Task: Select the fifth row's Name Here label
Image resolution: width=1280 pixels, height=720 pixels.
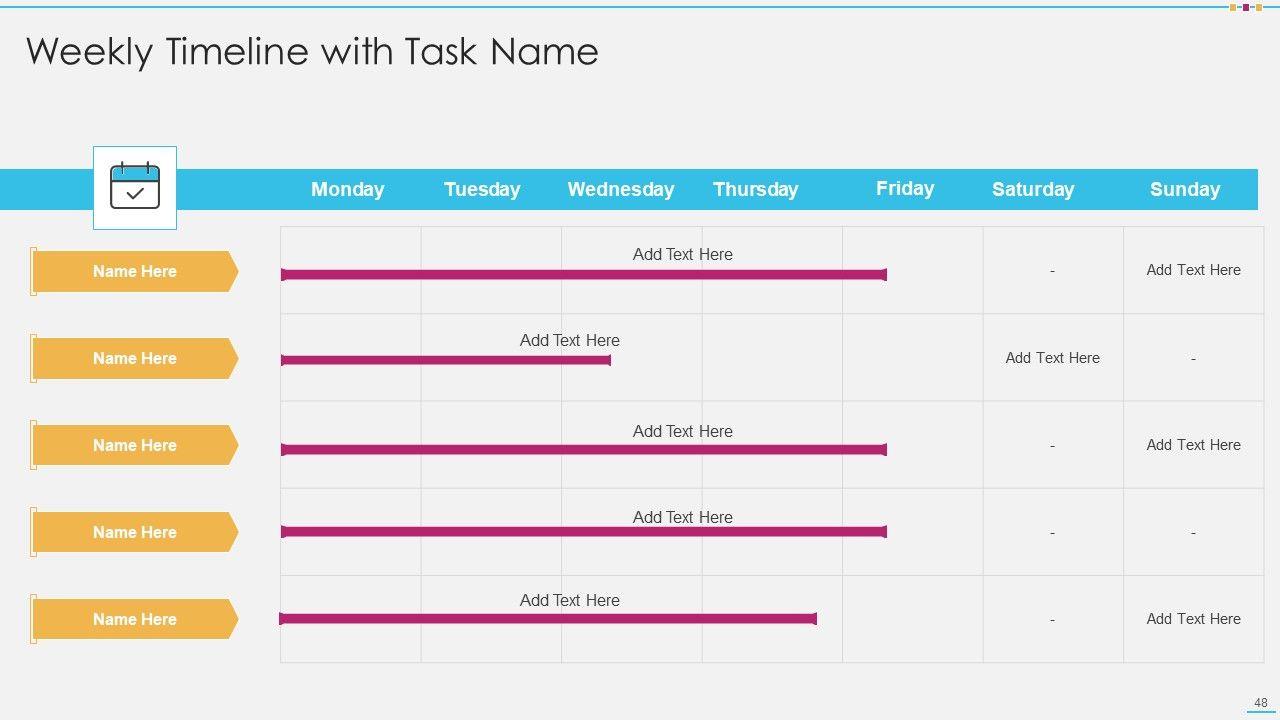Action: point(135,619)
